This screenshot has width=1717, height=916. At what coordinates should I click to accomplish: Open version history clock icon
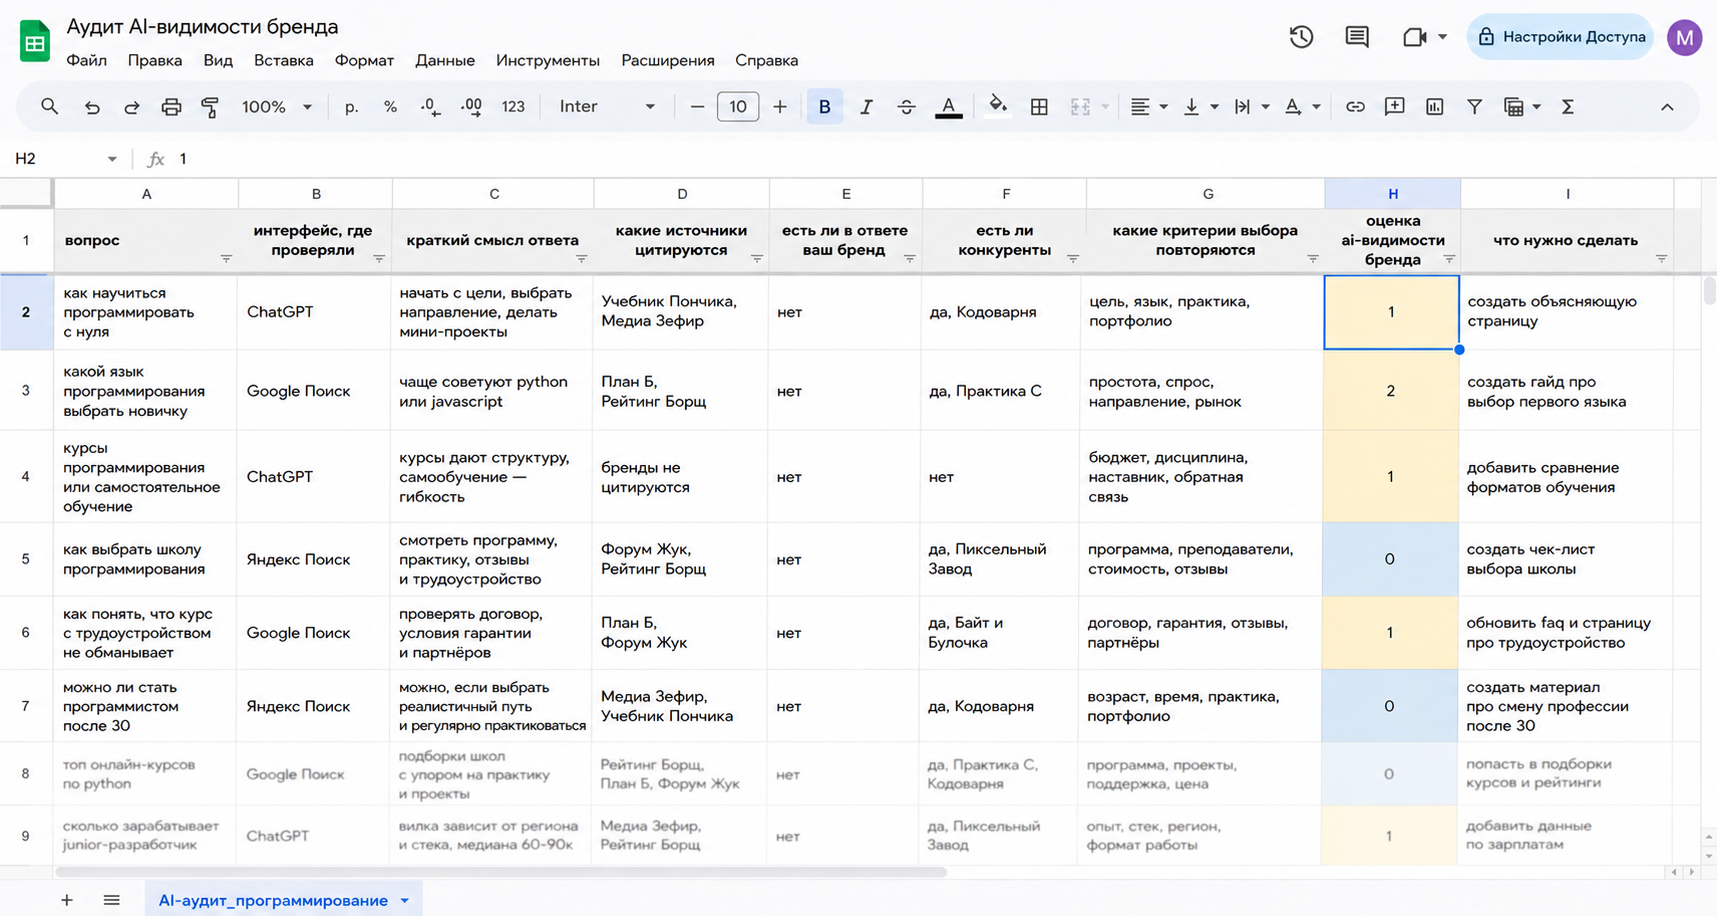click(1301, 37)
